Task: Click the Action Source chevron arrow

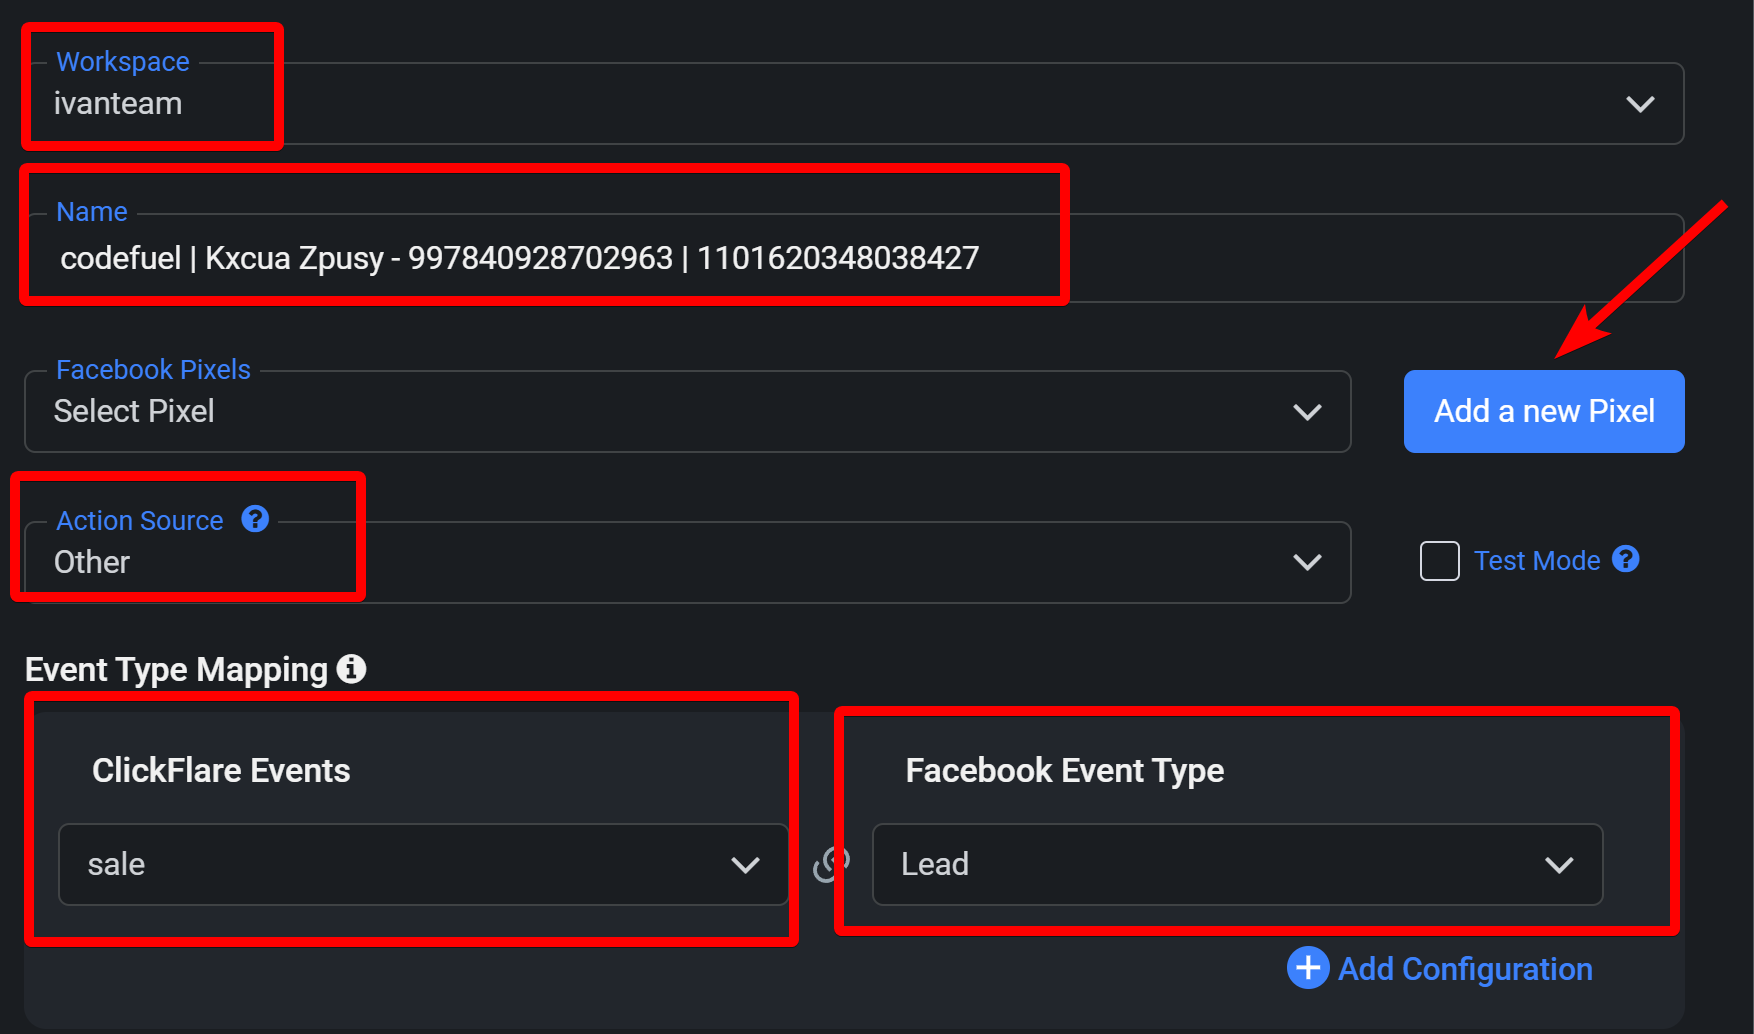Action: click(x=1307, y=562)
